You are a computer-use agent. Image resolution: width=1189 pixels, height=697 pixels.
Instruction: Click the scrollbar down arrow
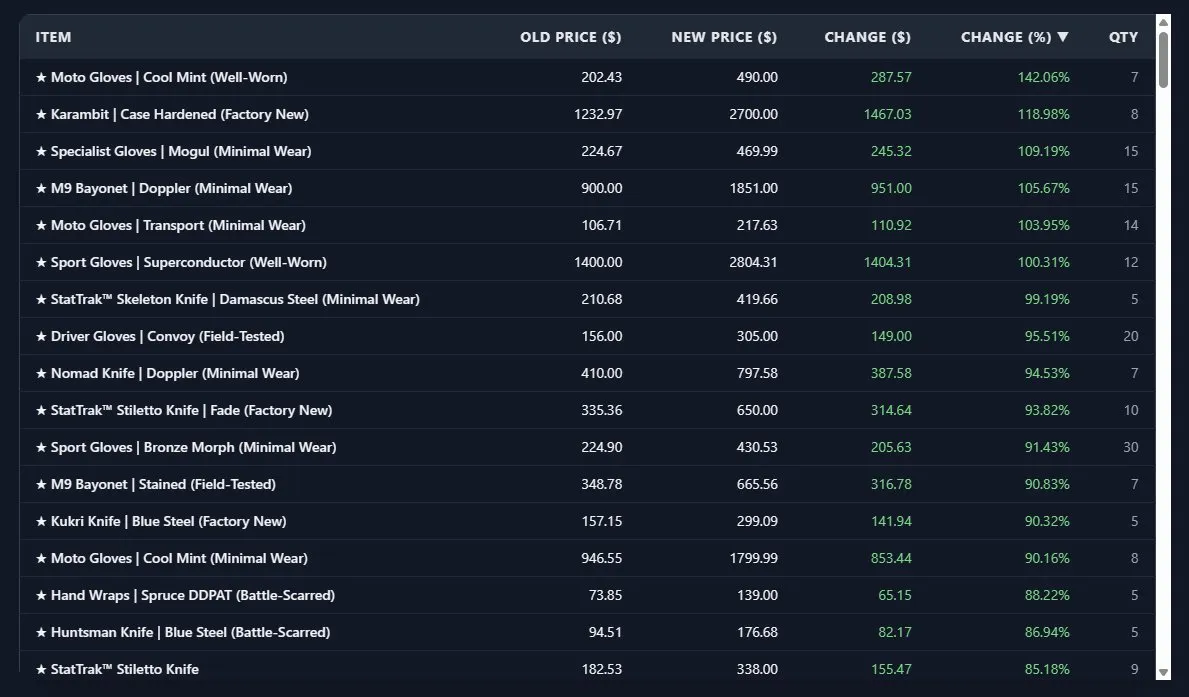[x=1163, y=672]
